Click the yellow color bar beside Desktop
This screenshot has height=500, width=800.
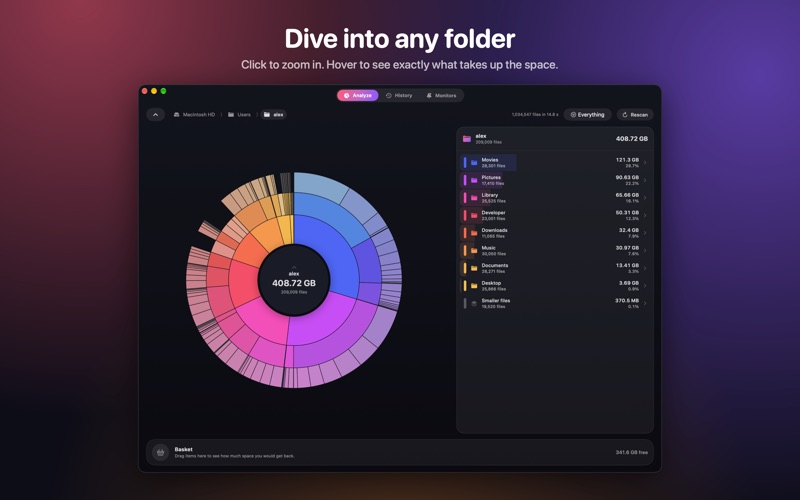pos(465,286)
